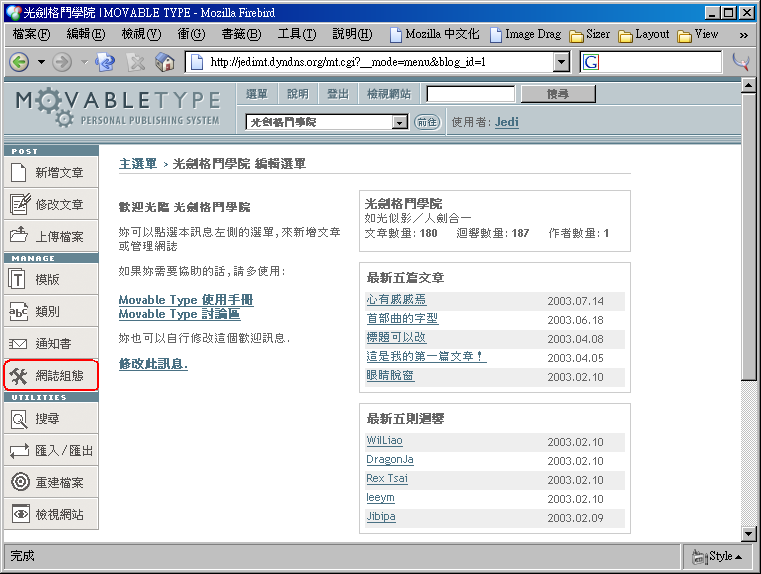This screenshot has height=574, width=761.
Task: Open the post 這是我的第一篇文章!
Action: 427,357
